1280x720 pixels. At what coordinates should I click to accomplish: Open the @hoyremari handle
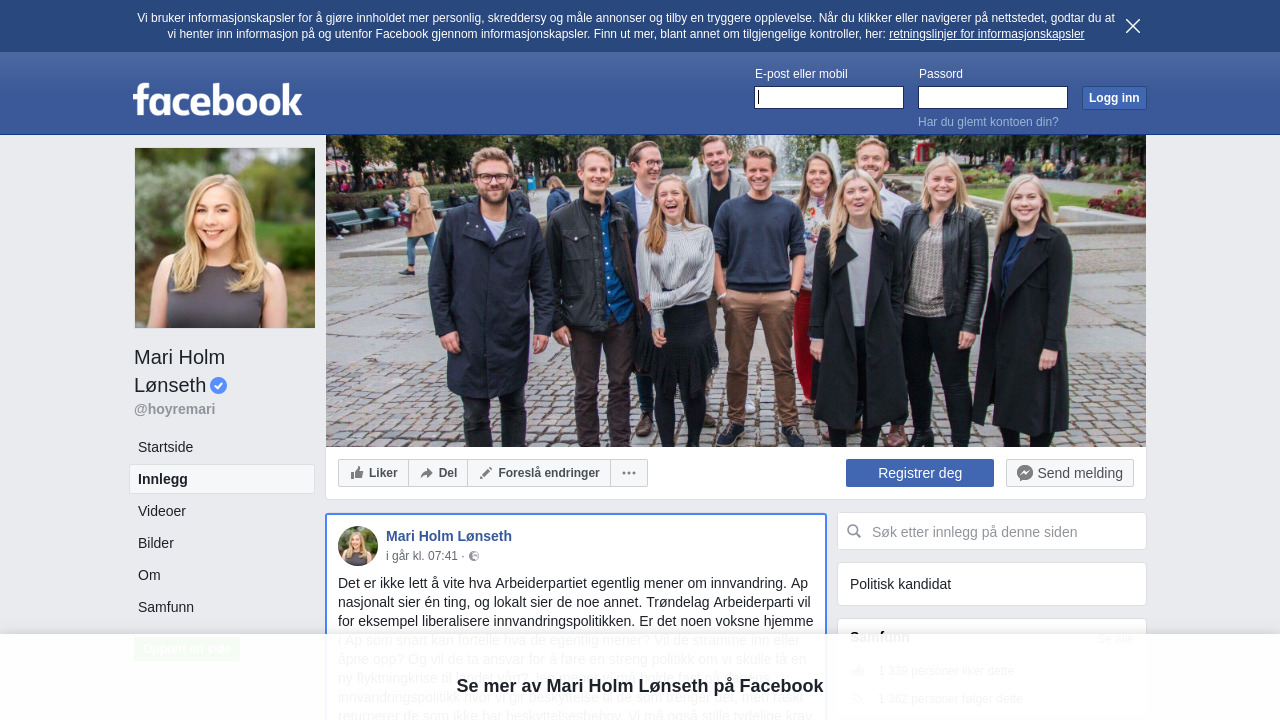[x=174, y=409]
